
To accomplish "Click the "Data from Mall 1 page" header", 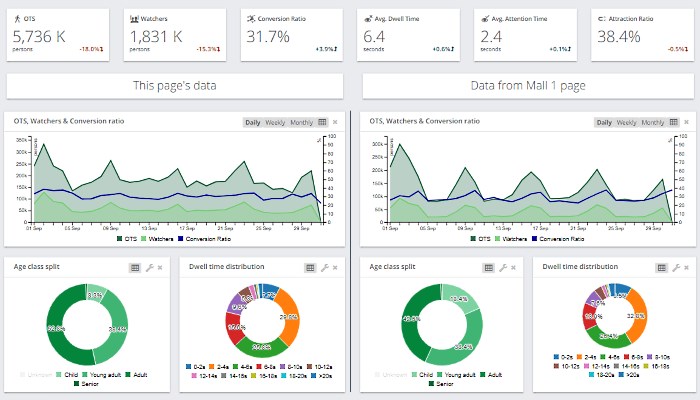I will pos(528,86).
